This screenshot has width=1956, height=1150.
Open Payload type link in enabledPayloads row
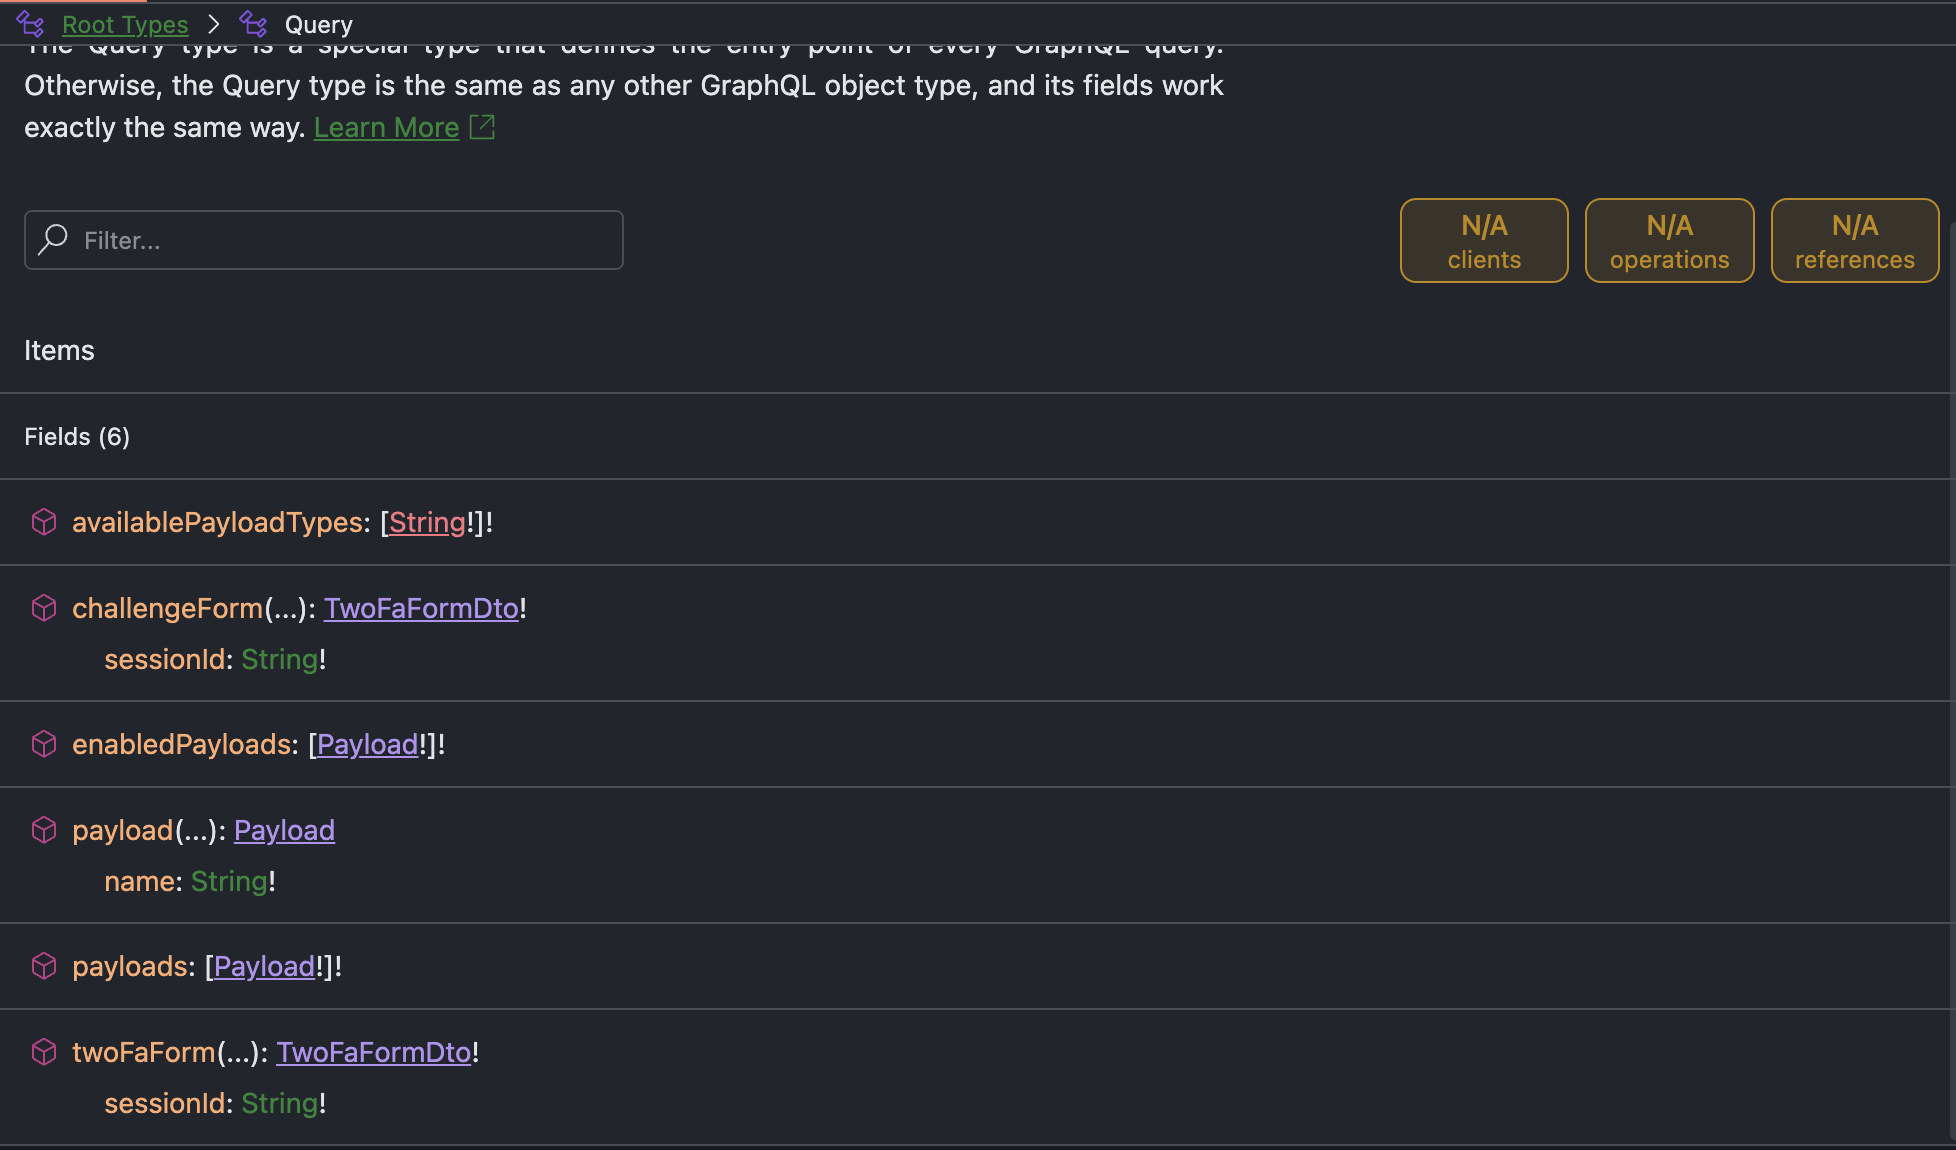367,744
